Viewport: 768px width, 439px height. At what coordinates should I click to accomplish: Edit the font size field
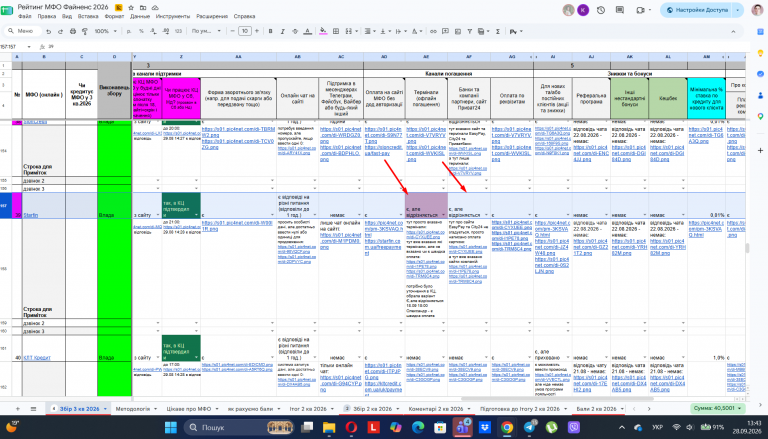pyautogui.click(x=245, y=31)
